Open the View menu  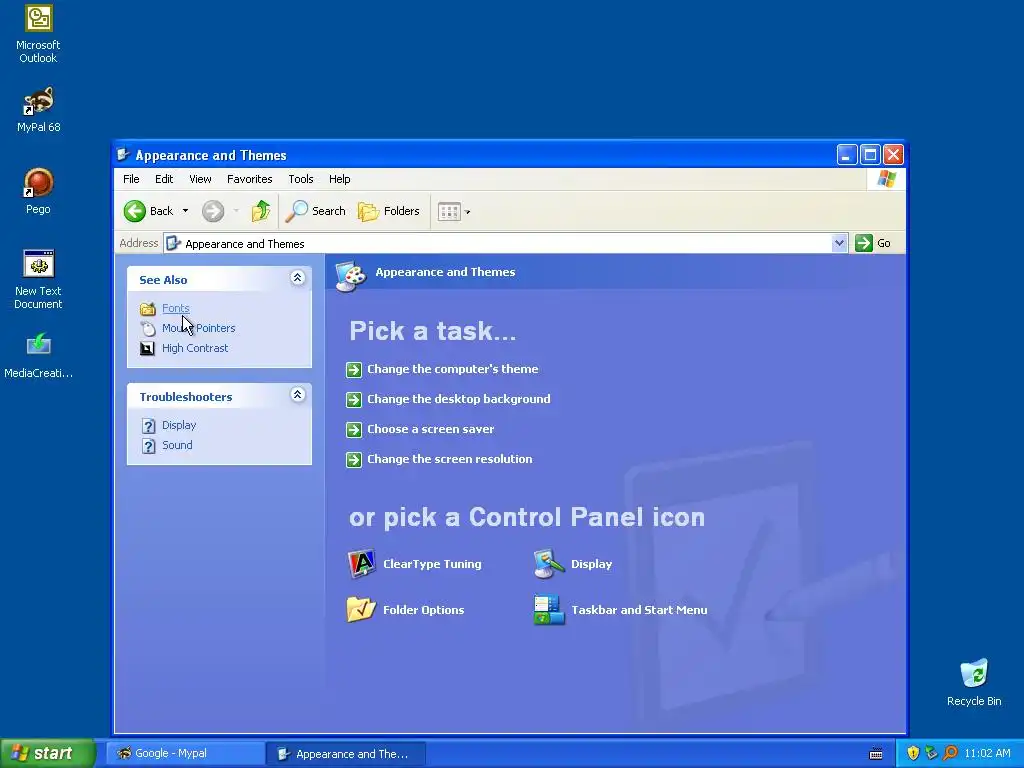[200, 179]
